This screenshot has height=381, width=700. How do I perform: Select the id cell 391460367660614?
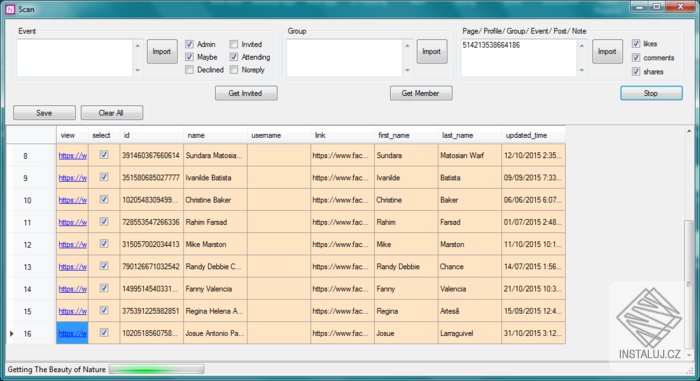click(151, 155)
